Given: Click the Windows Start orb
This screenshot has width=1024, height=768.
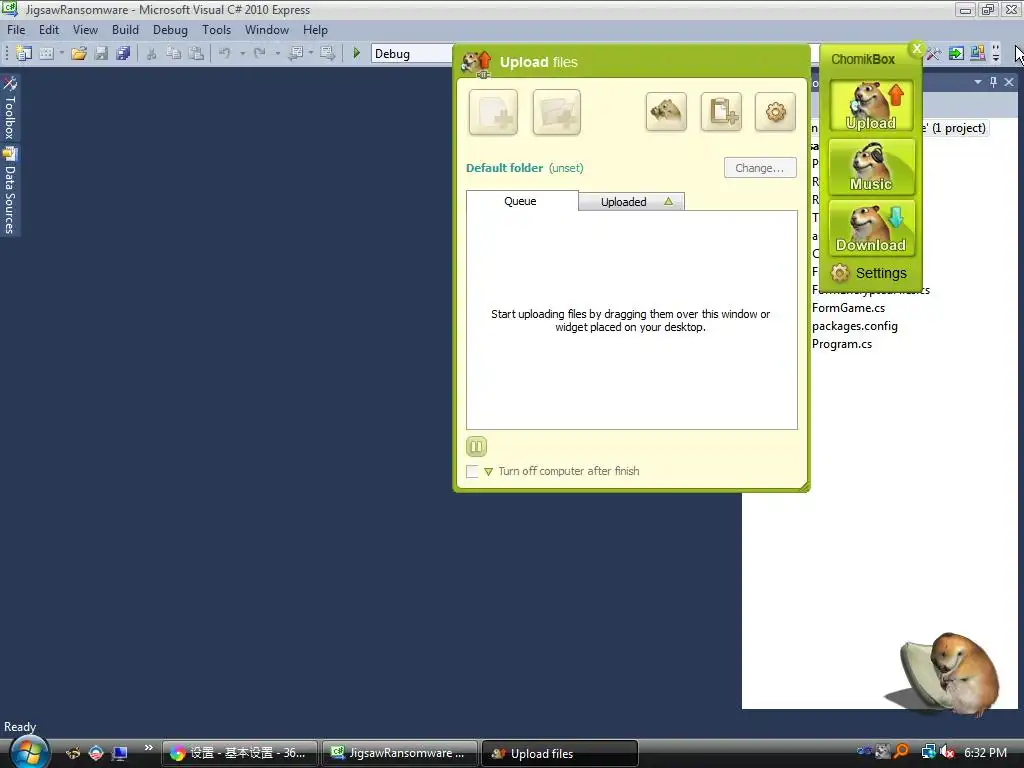Looking at the screenshot, I should [28, 752].
